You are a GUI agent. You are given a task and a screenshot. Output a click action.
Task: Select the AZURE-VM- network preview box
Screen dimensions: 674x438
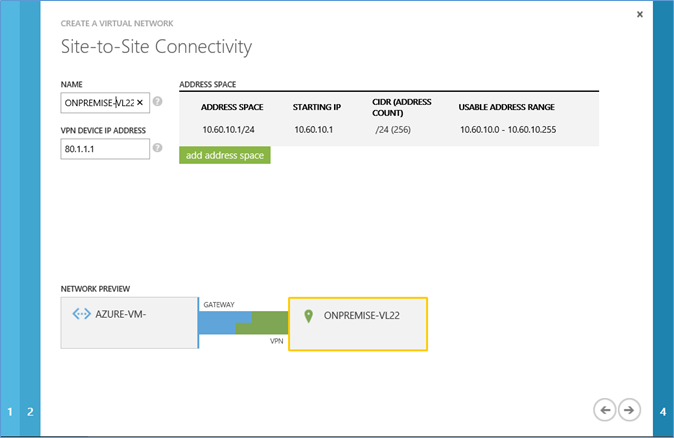click(129, 322)
